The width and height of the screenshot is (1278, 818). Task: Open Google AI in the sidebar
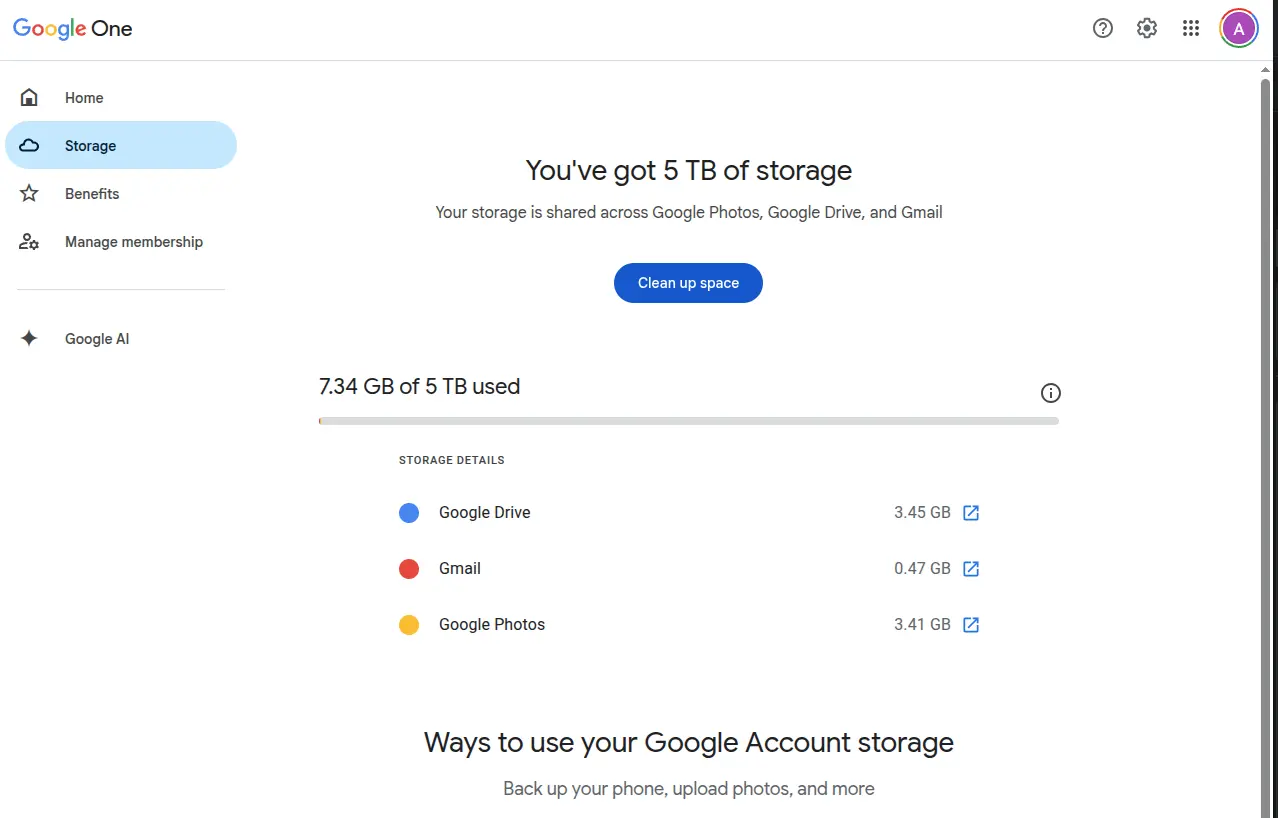point(121,338)
